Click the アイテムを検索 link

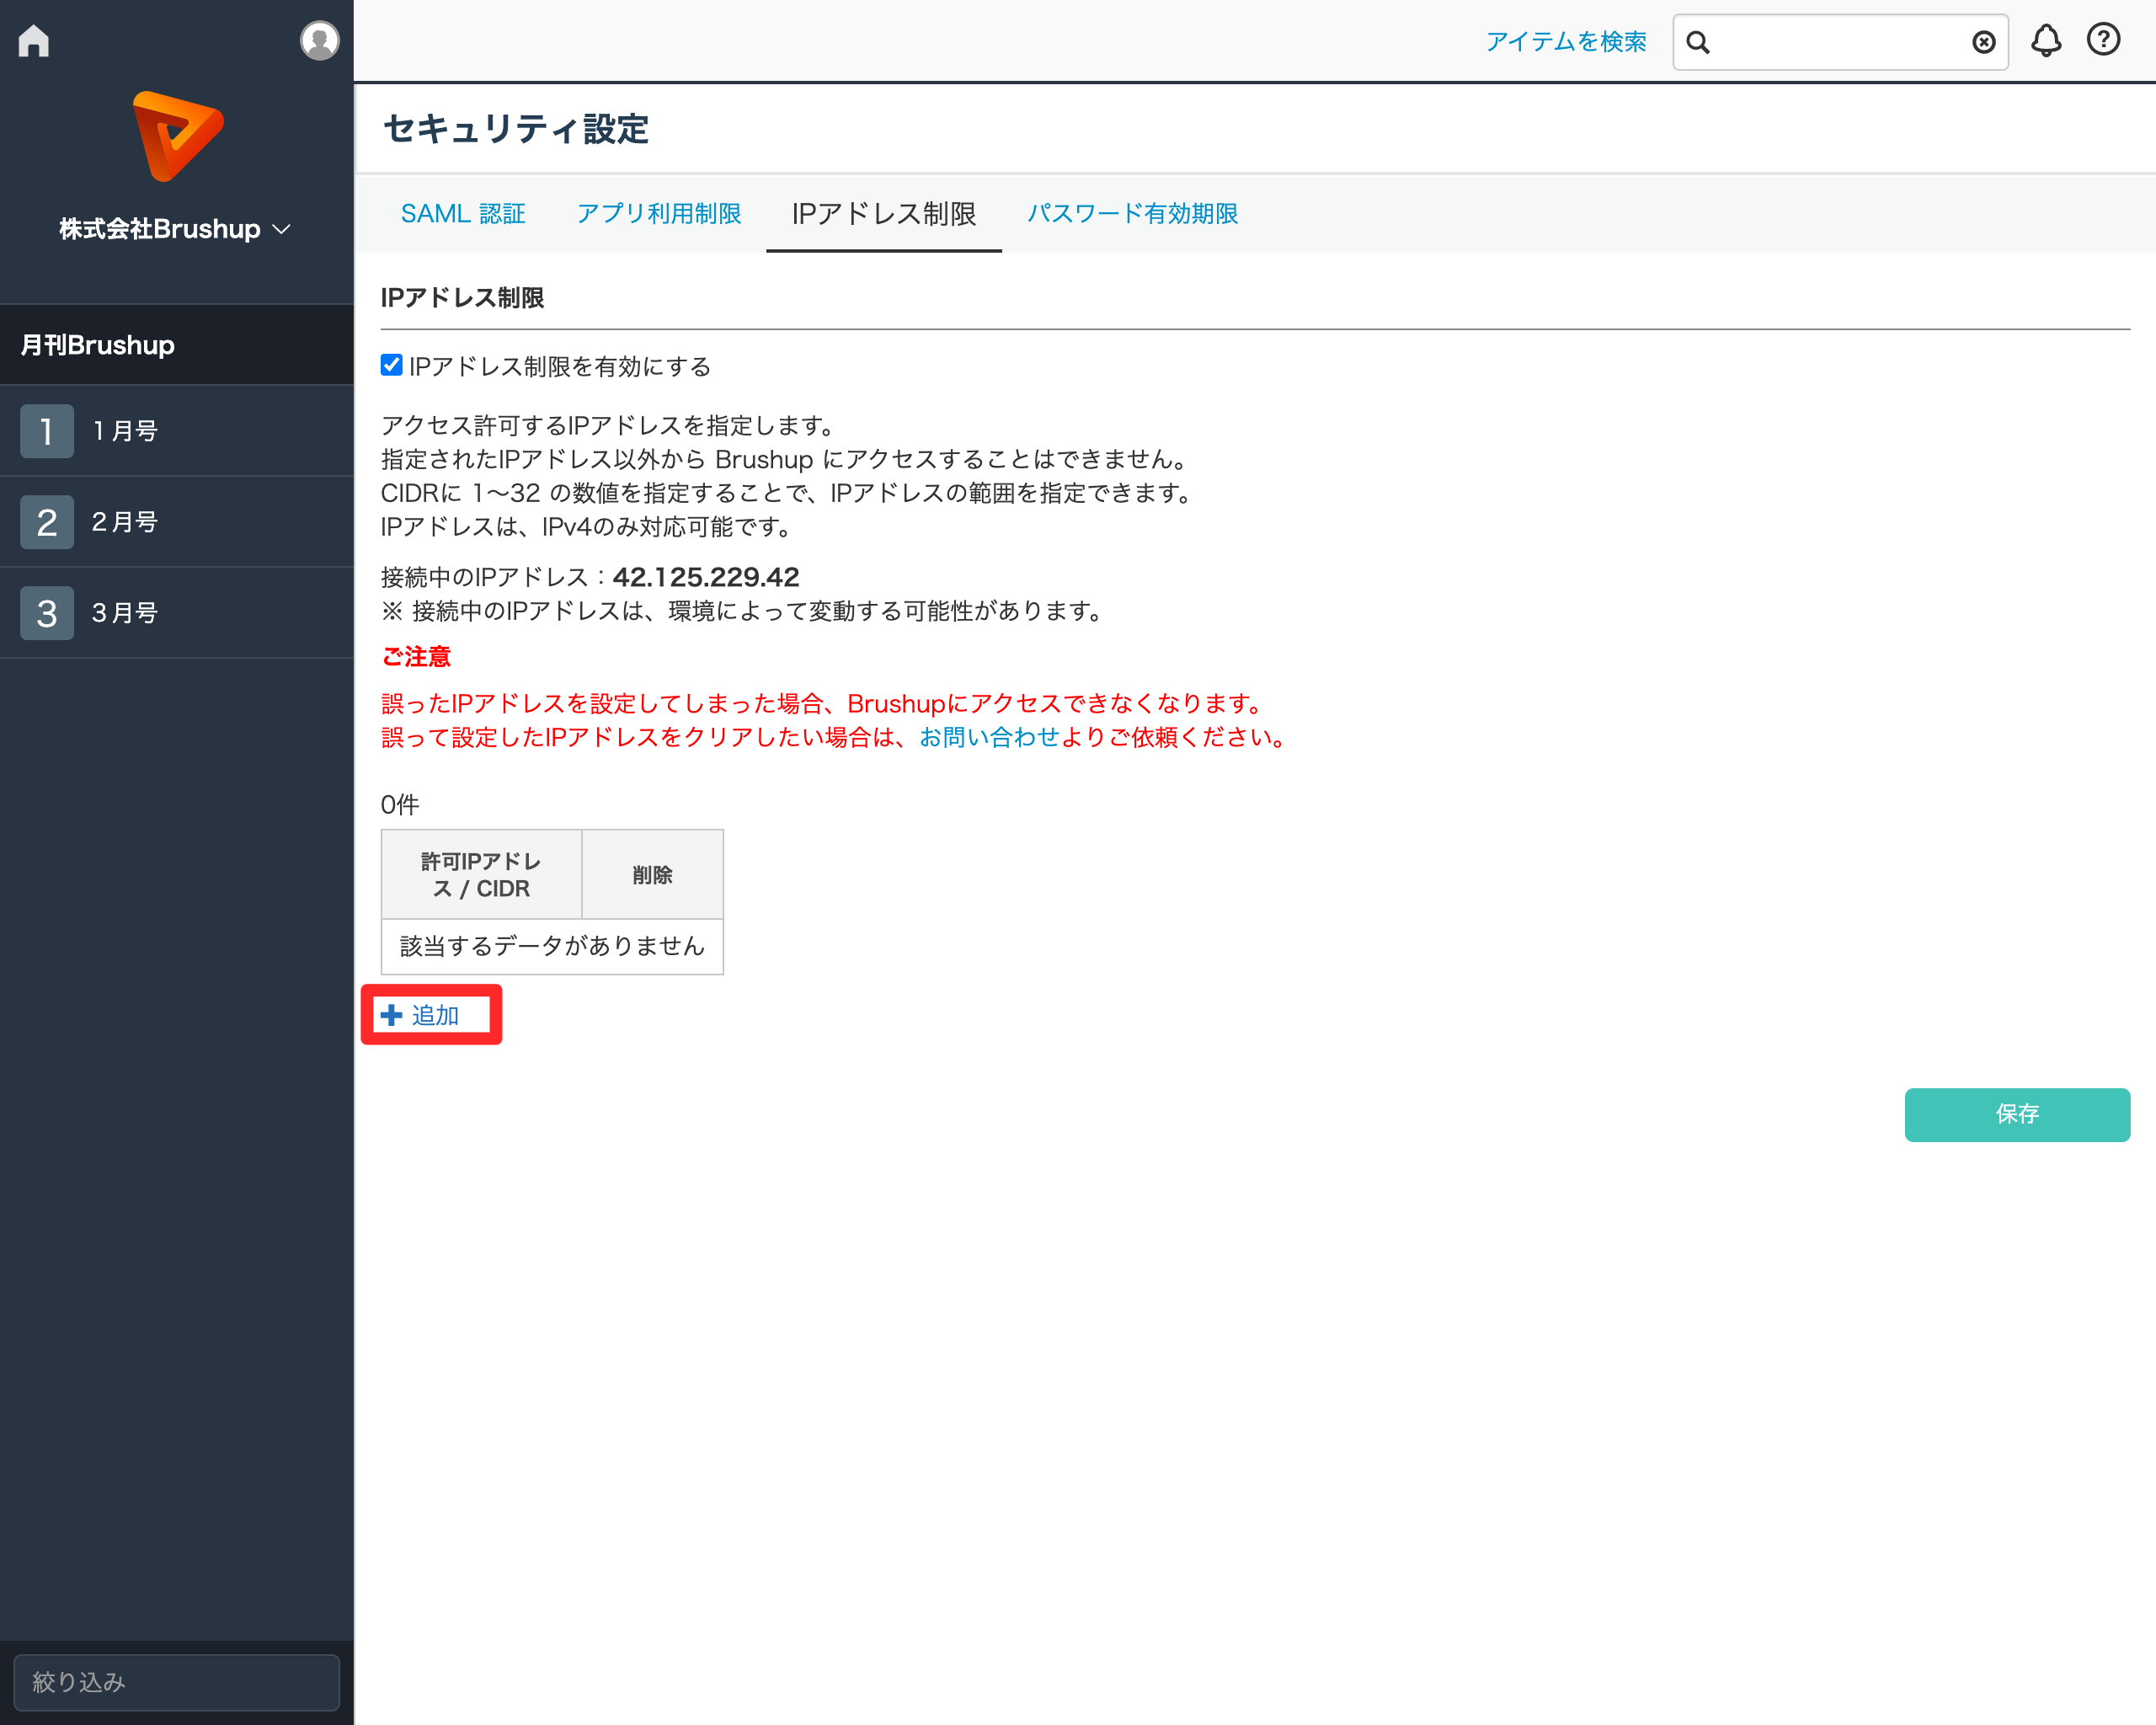tap(1566, 42)
